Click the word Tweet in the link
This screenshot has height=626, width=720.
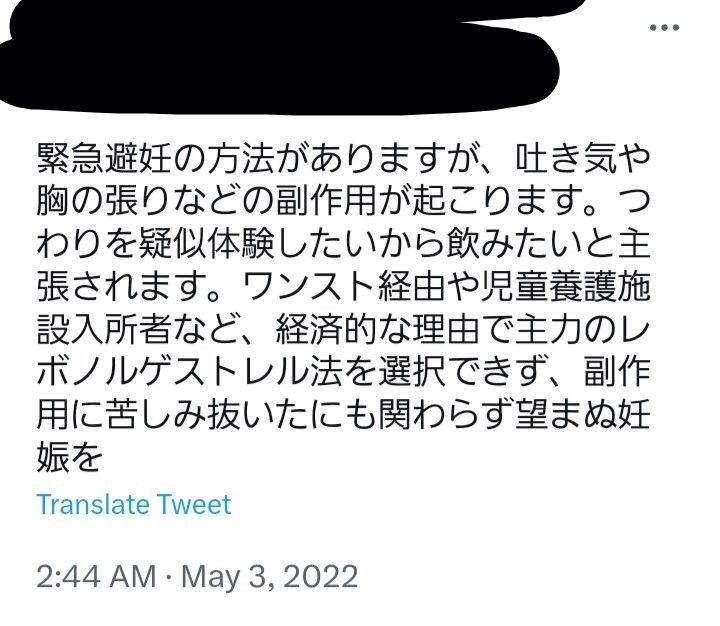pos(194,505)
